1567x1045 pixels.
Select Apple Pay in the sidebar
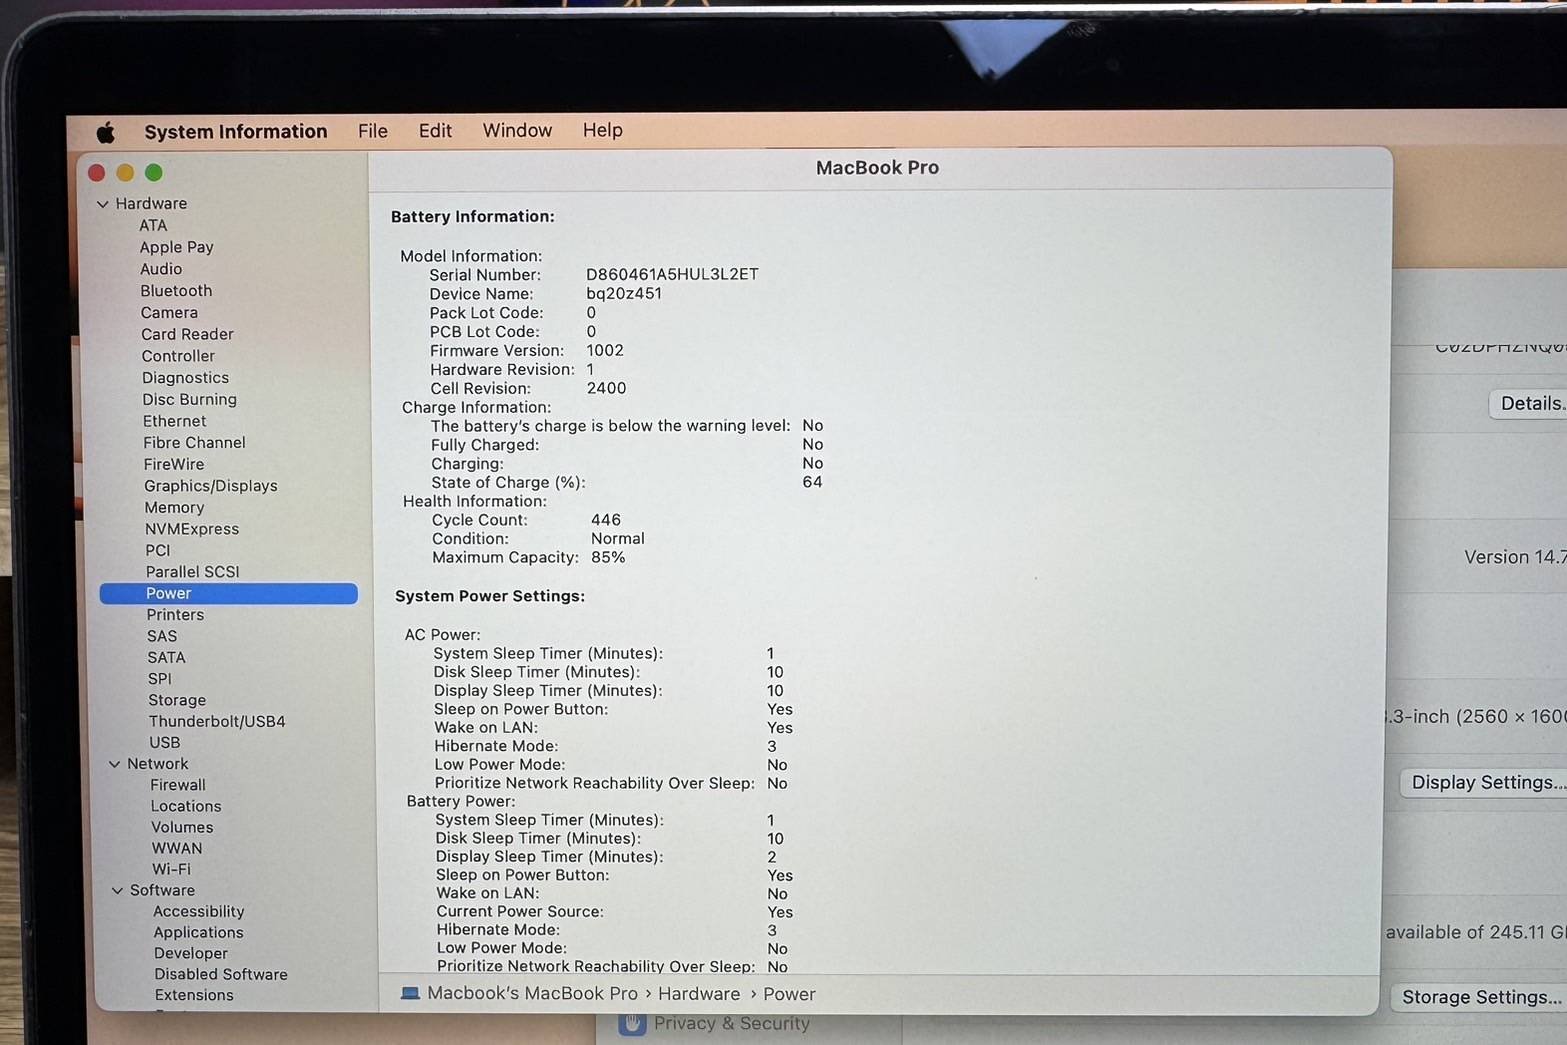point(176,247)
